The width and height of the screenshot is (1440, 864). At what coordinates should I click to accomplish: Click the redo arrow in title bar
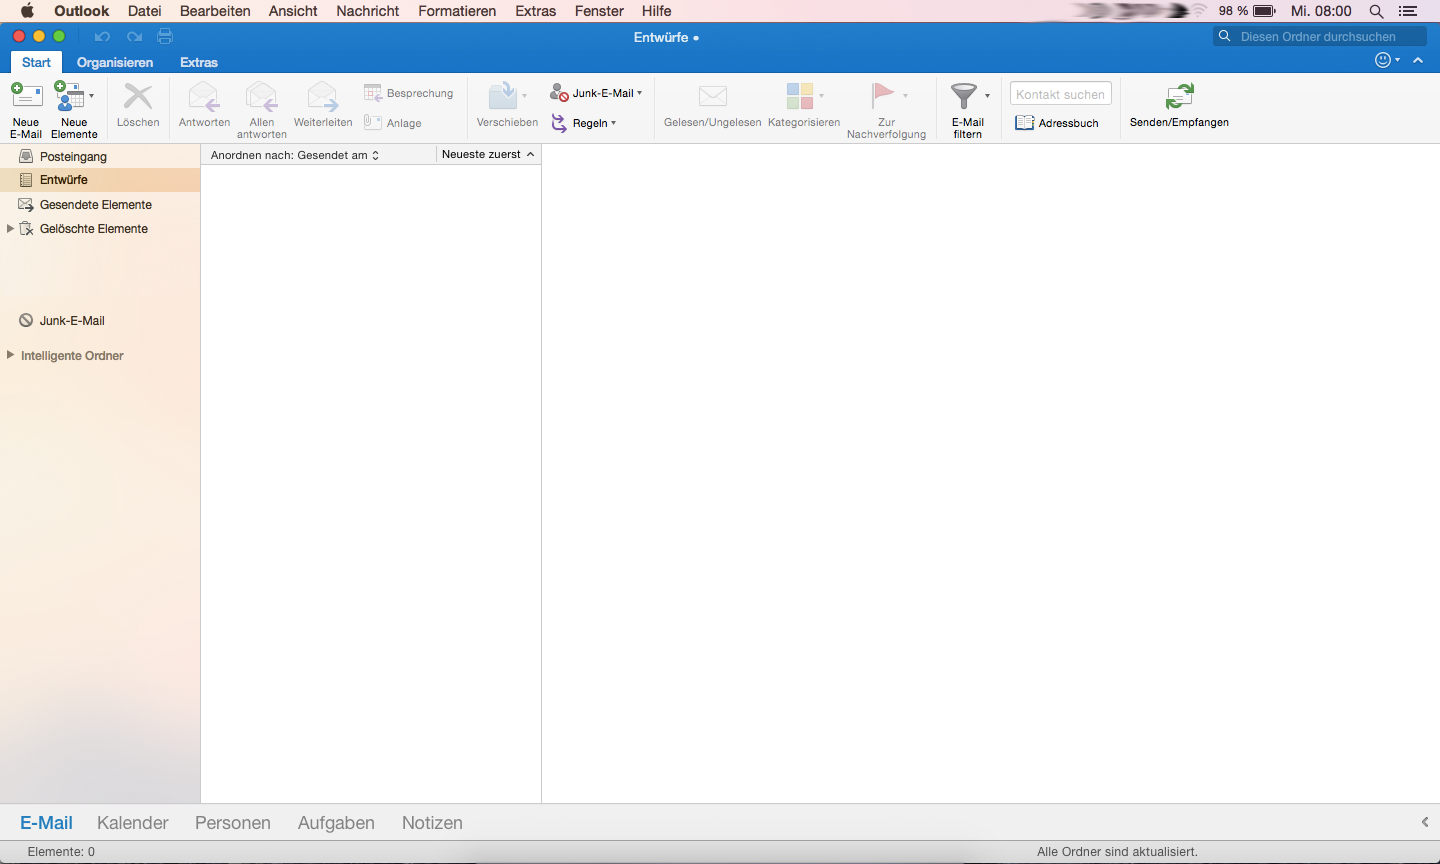(134, 36)
